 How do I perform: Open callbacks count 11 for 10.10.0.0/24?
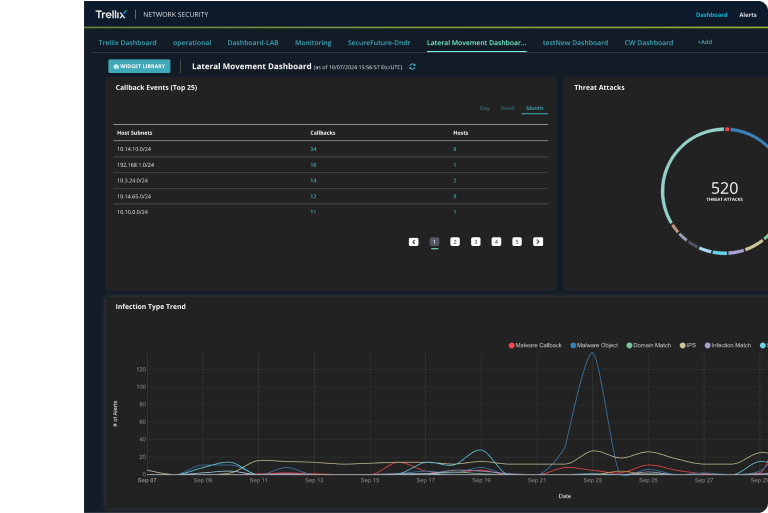[313, 212]
